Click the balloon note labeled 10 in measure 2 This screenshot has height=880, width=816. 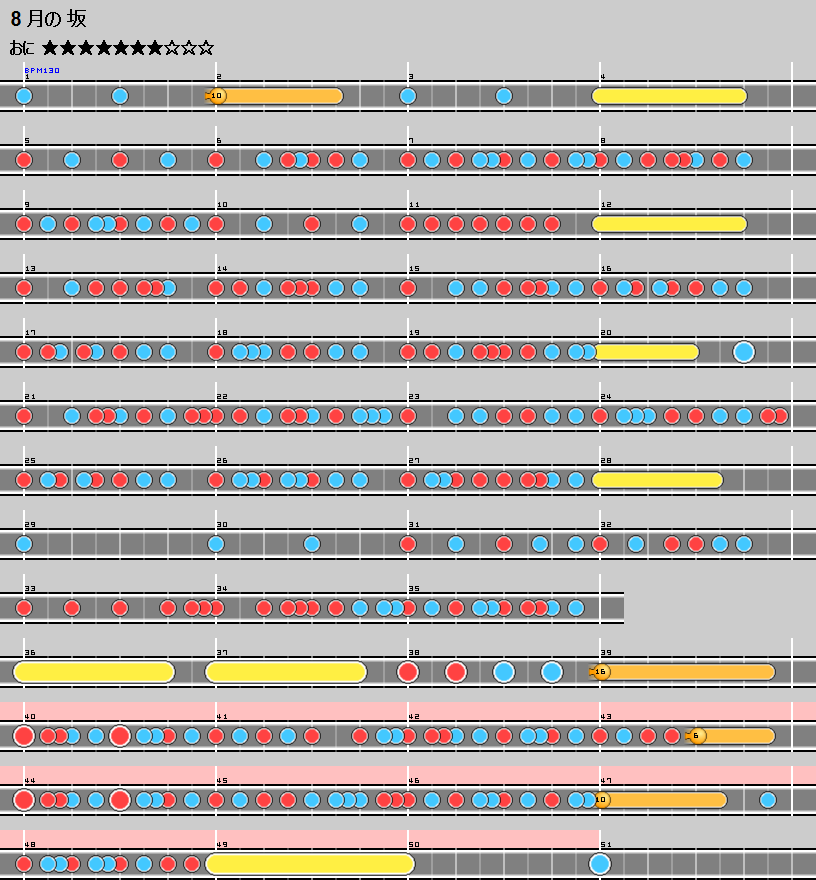coord(217,96)
